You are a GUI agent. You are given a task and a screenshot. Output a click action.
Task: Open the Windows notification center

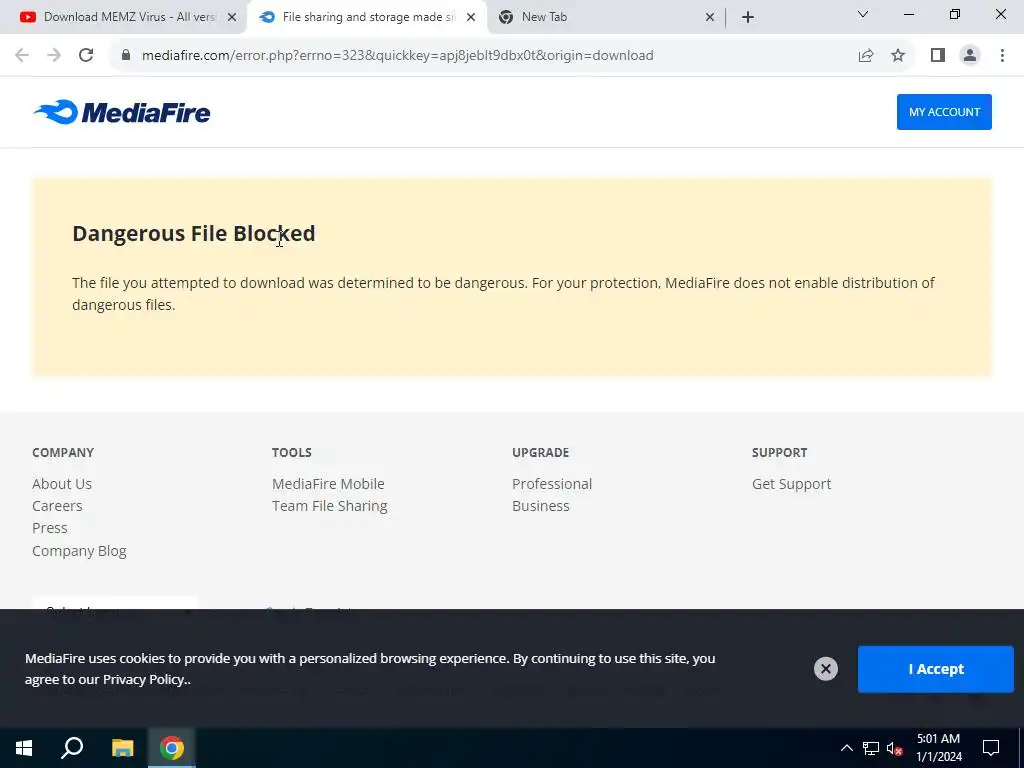[991, 748]
